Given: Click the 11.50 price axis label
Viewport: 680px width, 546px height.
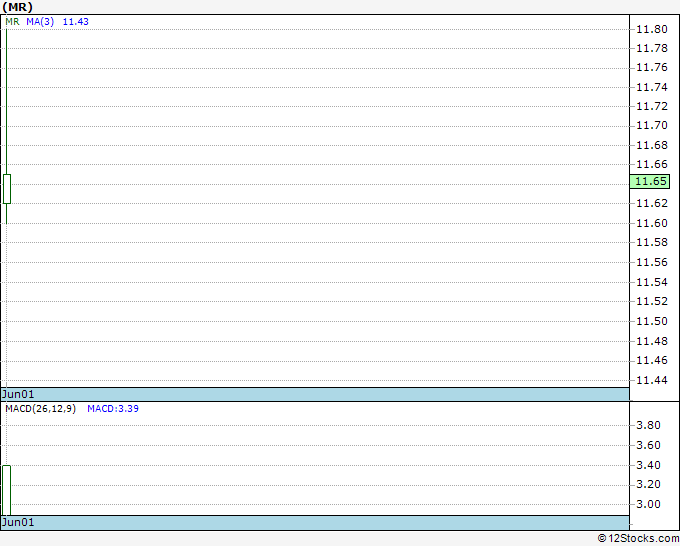Looking at the screenshot, I should (x=651, y=321).
